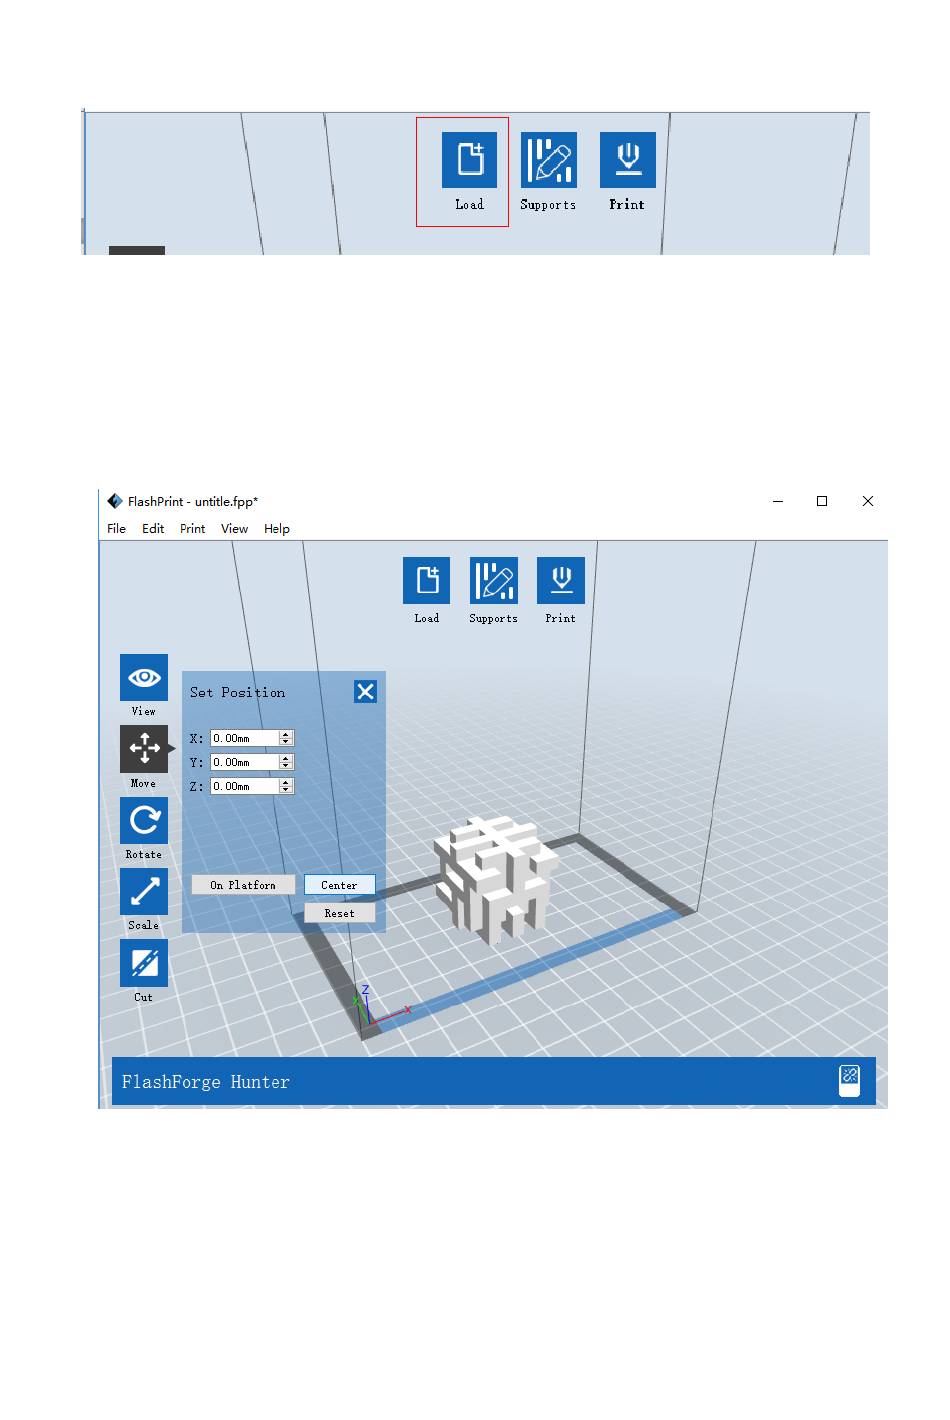Open the Edit menu
The image size is (950, 1420).
click(x=153, y=529)
